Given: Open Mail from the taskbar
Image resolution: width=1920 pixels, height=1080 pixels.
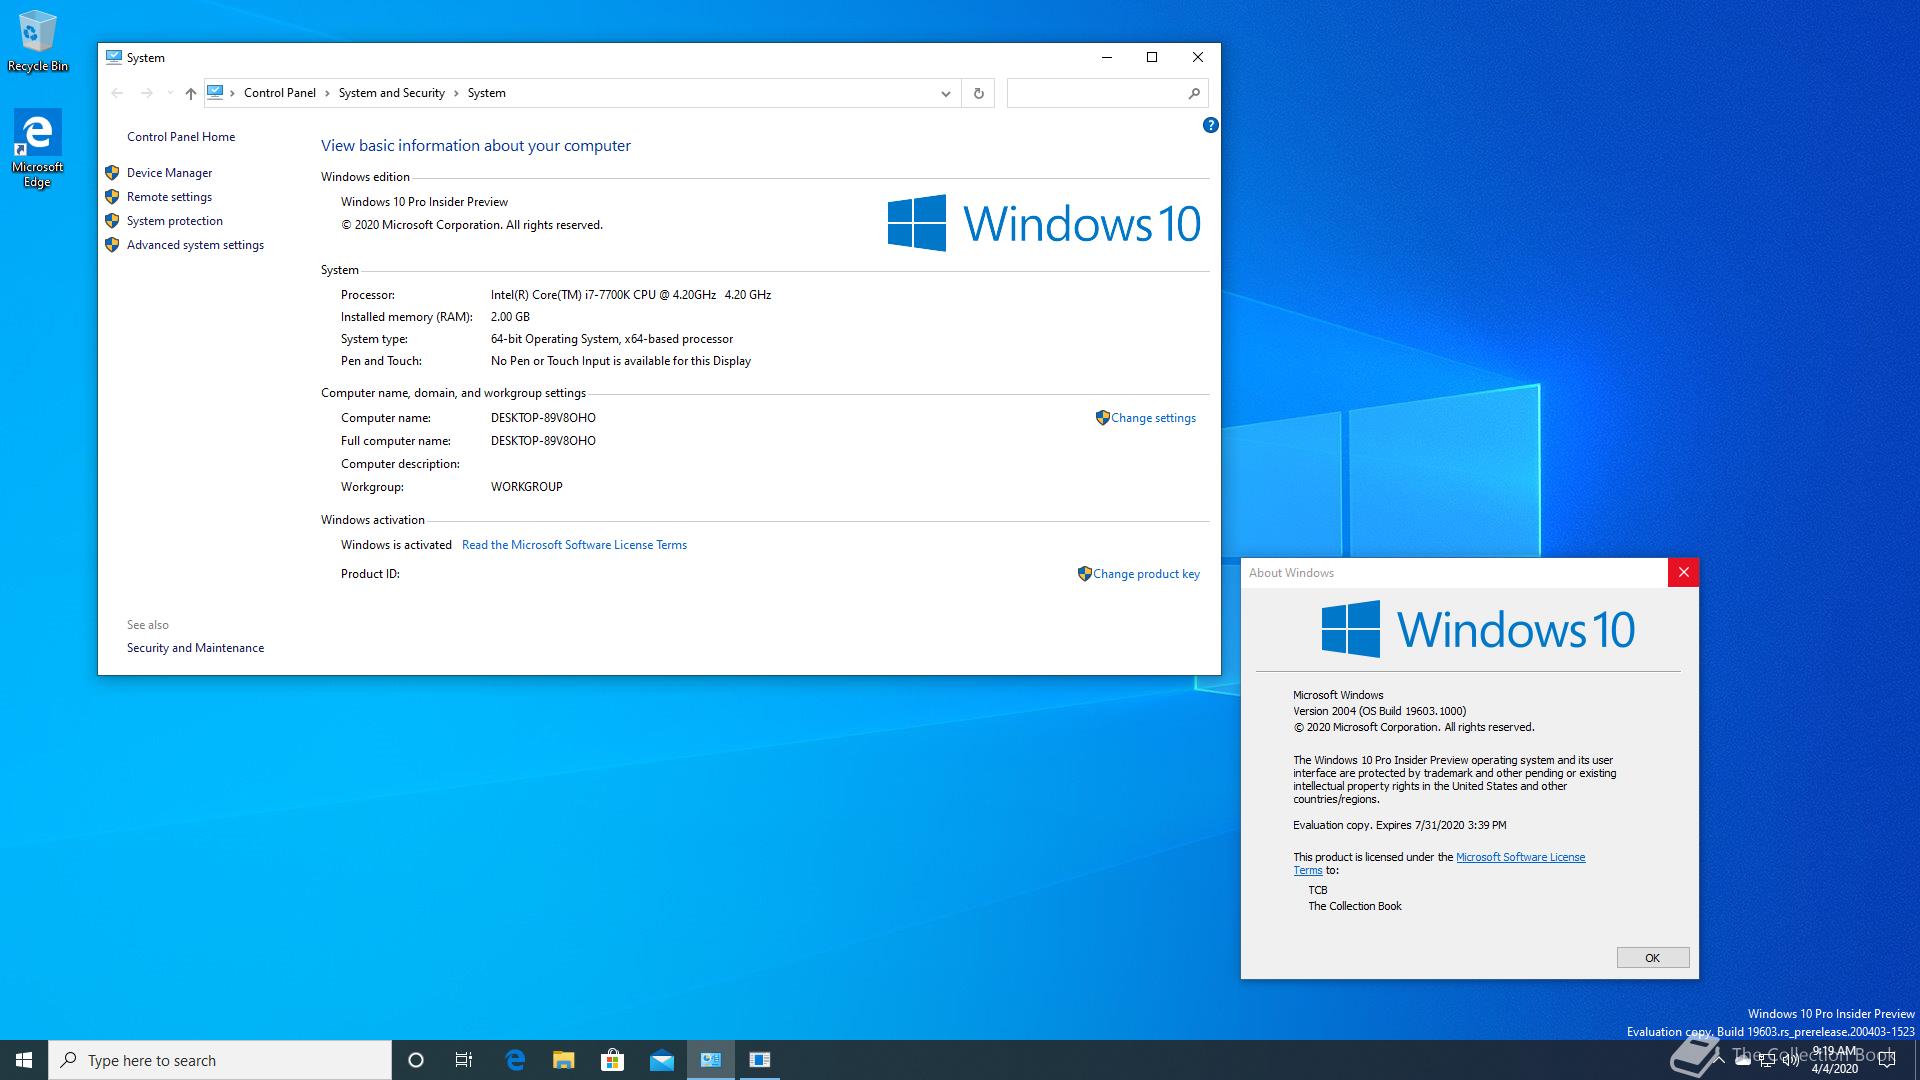Looking at the screenshot, I should pyautogui.click(x=662, y=1060).
